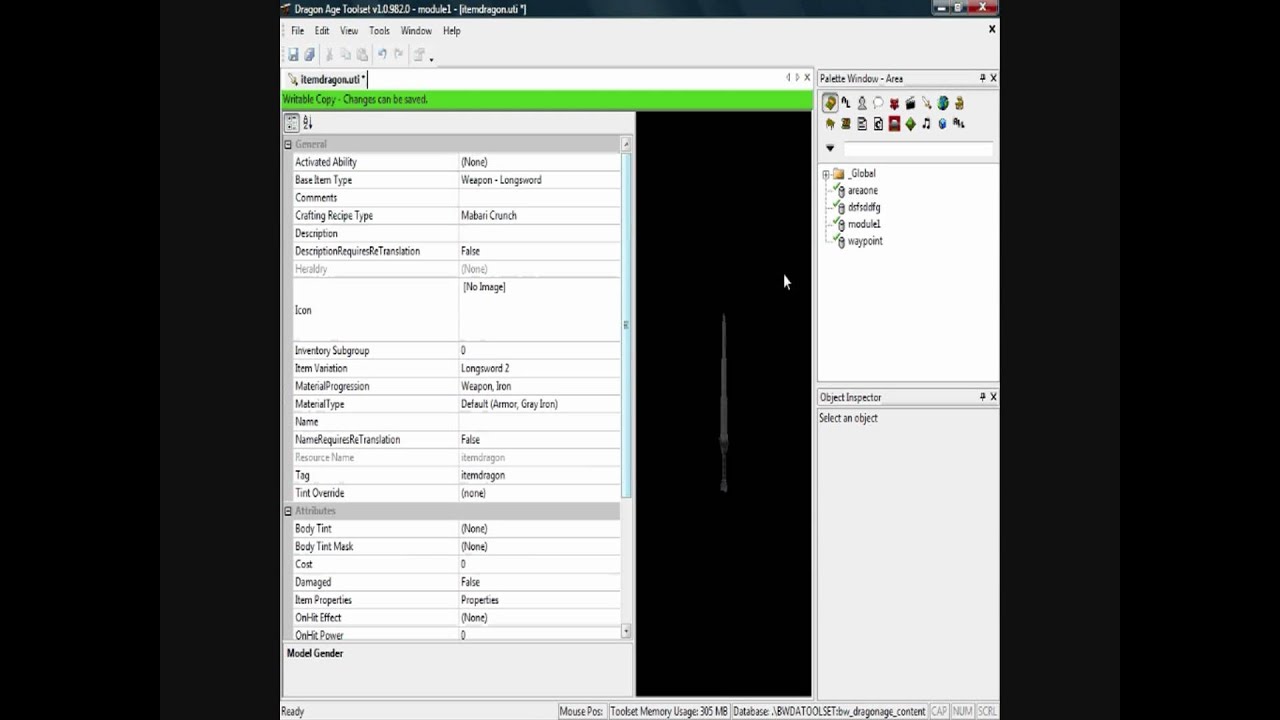Click the Copy toolbar icon
The image size is (1280, 720).
(x=346, y=55)
